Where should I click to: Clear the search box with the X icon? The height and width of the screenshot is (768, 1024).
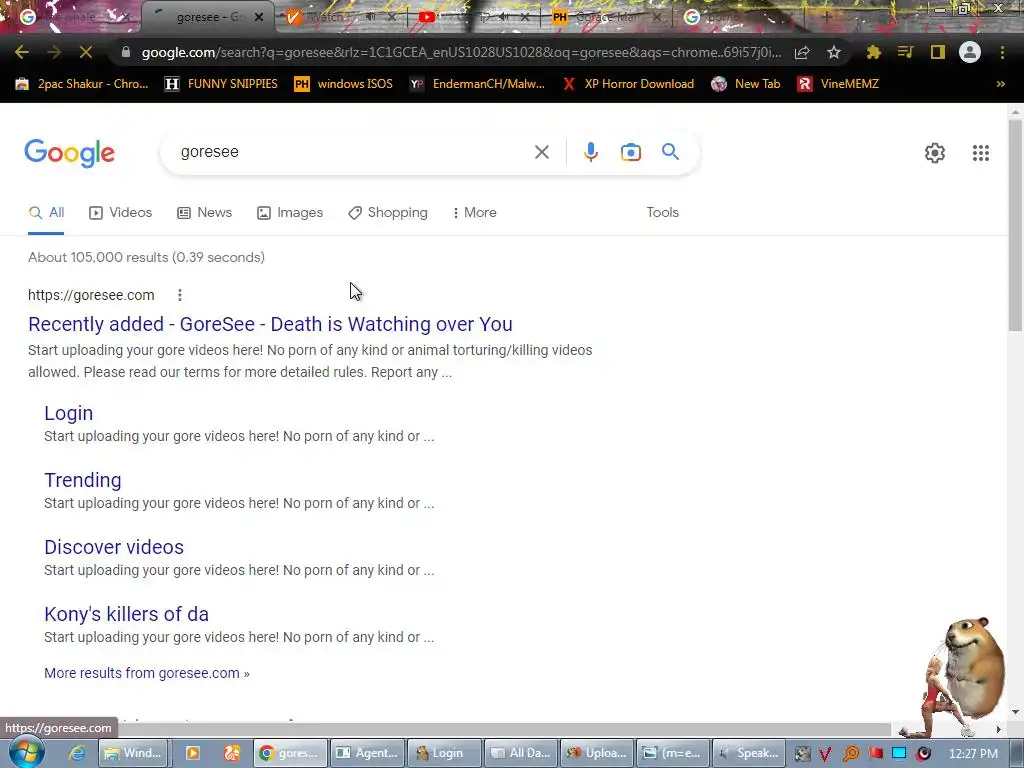pos(541,152)
